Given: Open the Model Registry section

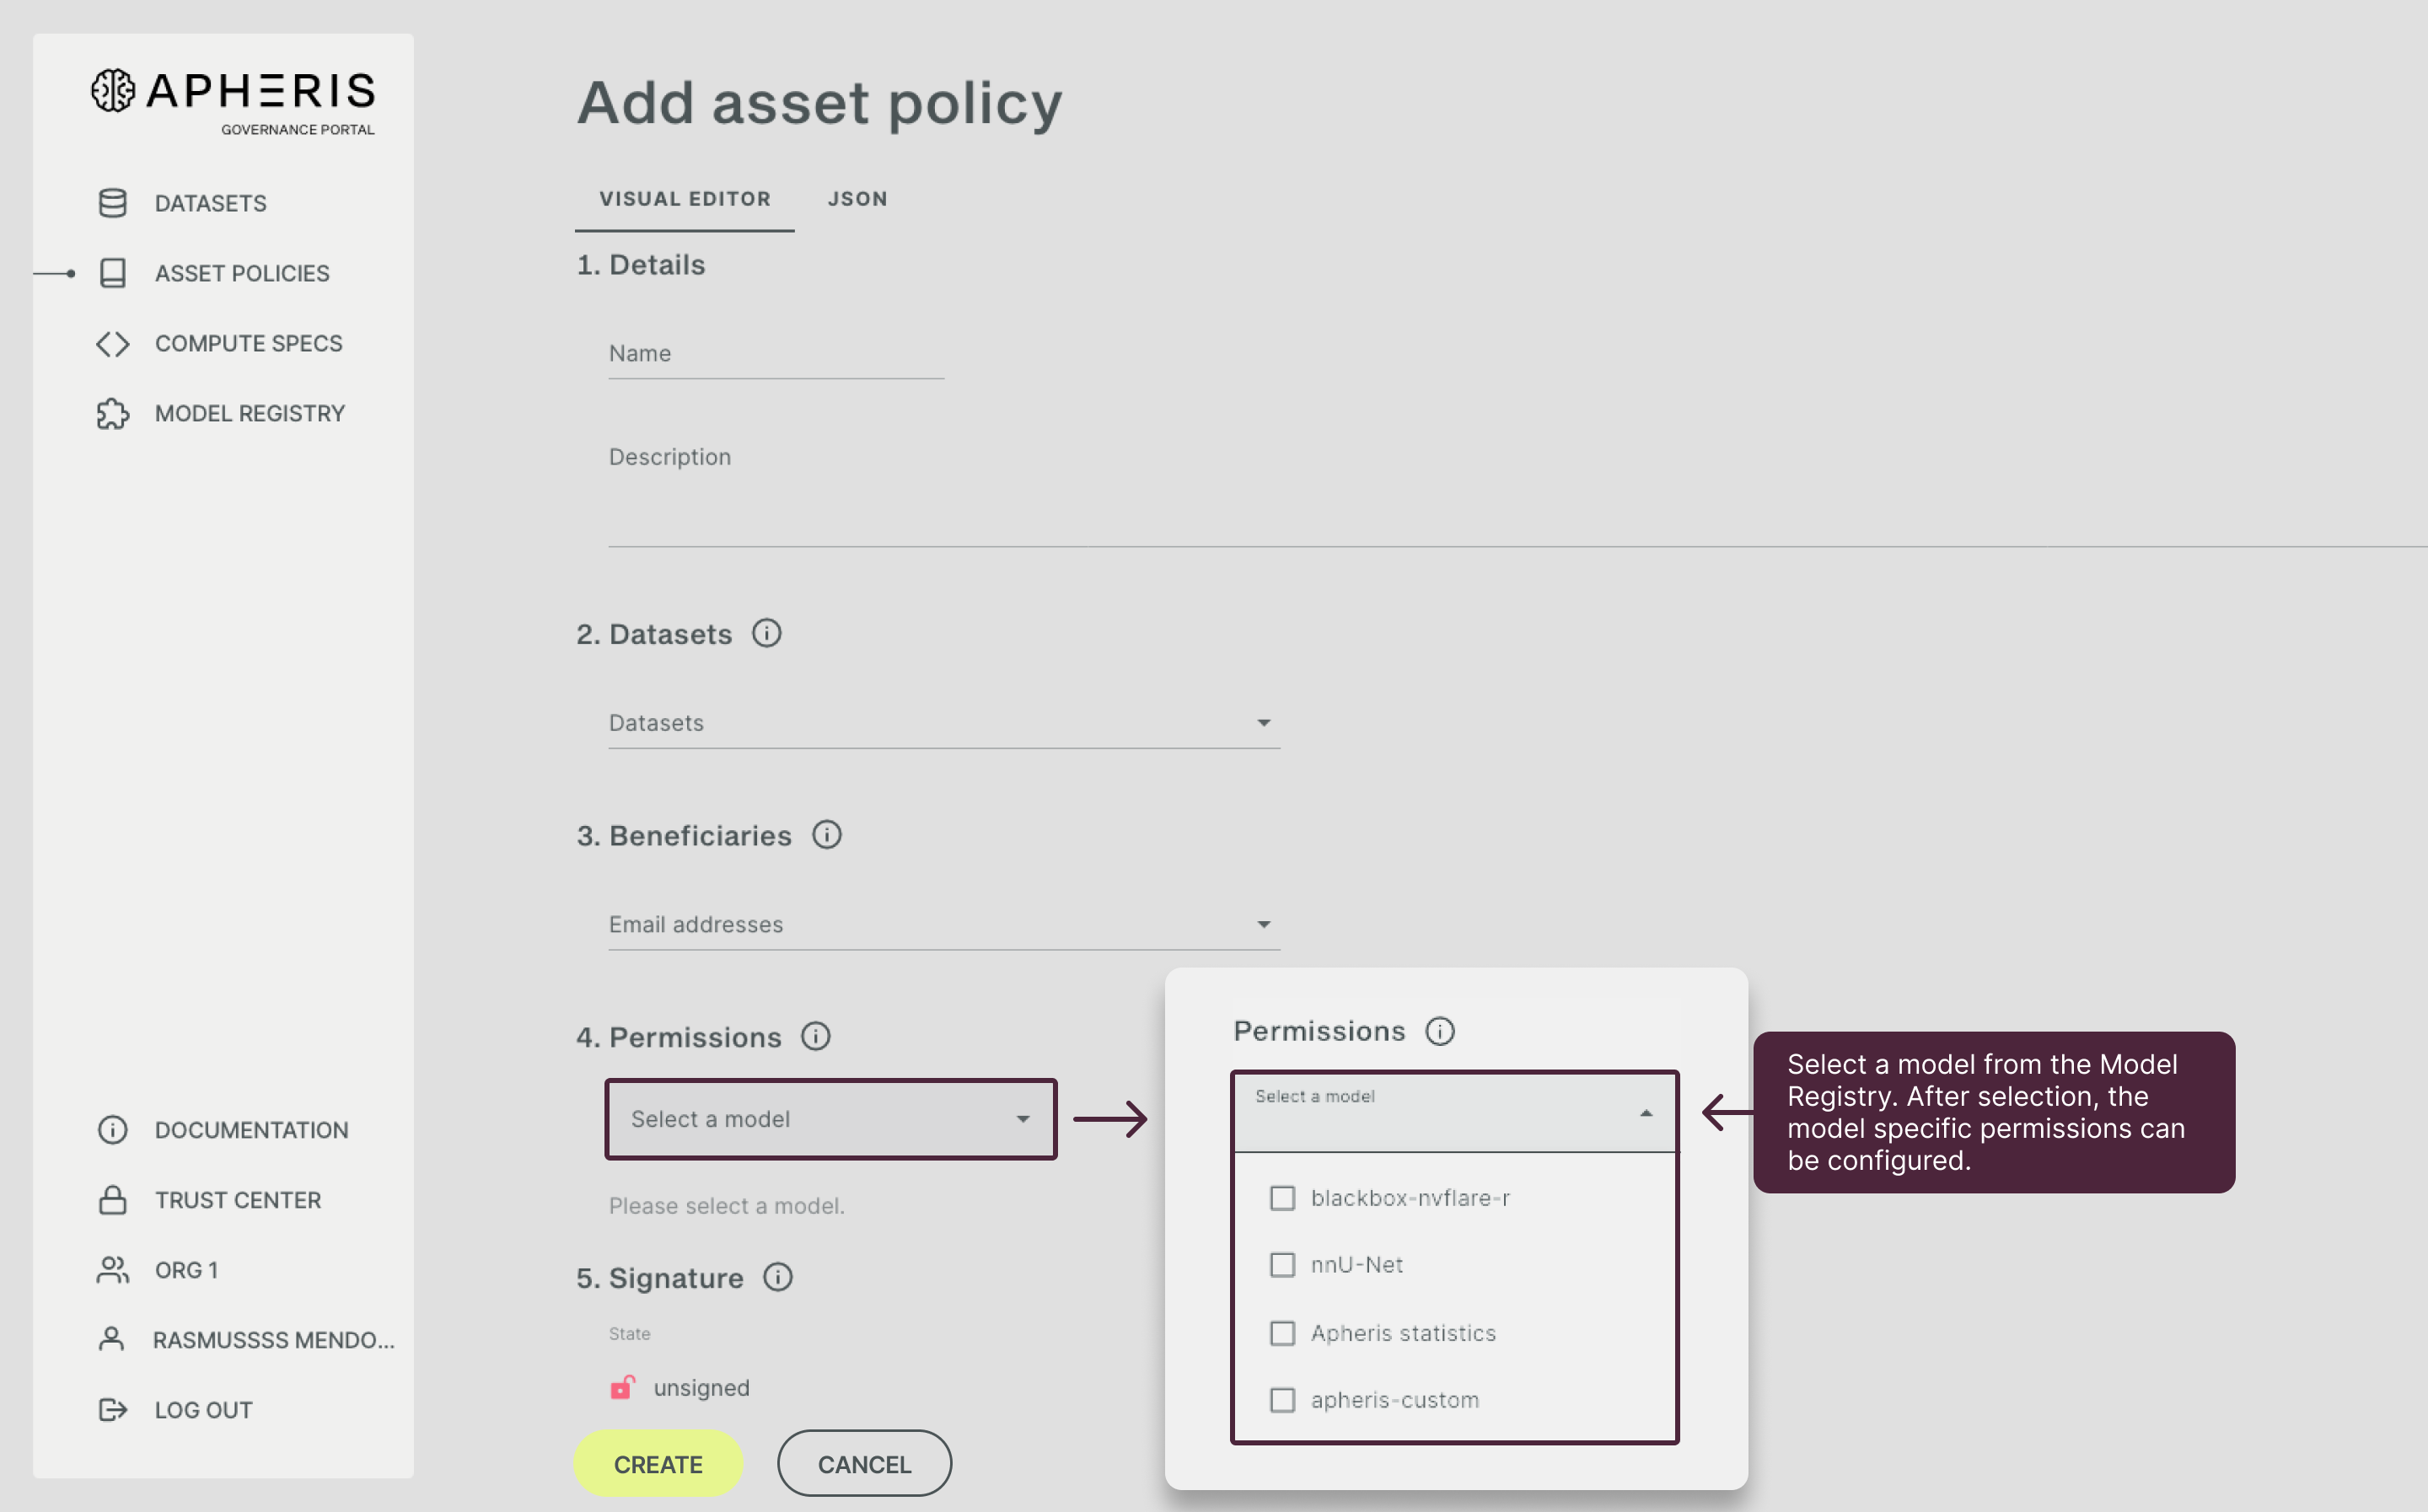Looking at the screenshot, I should [x=249, y=413].
